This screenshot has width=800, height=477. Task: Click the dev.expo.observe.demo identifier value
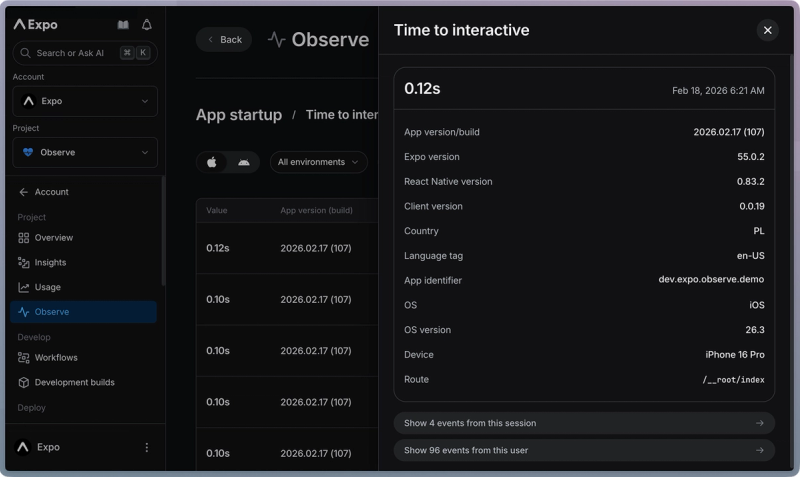(x=711, y=280)
